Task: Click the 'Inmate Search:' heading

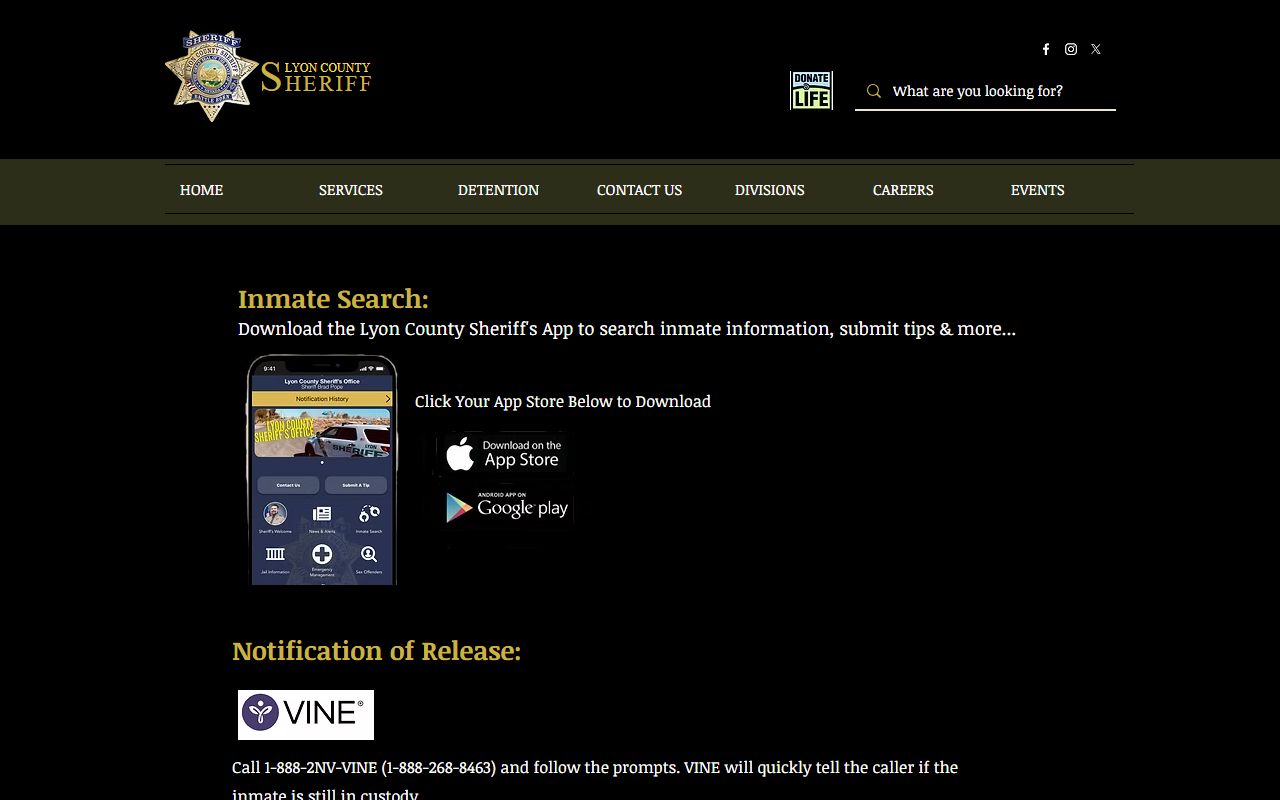Action: (x=333, y=299)
